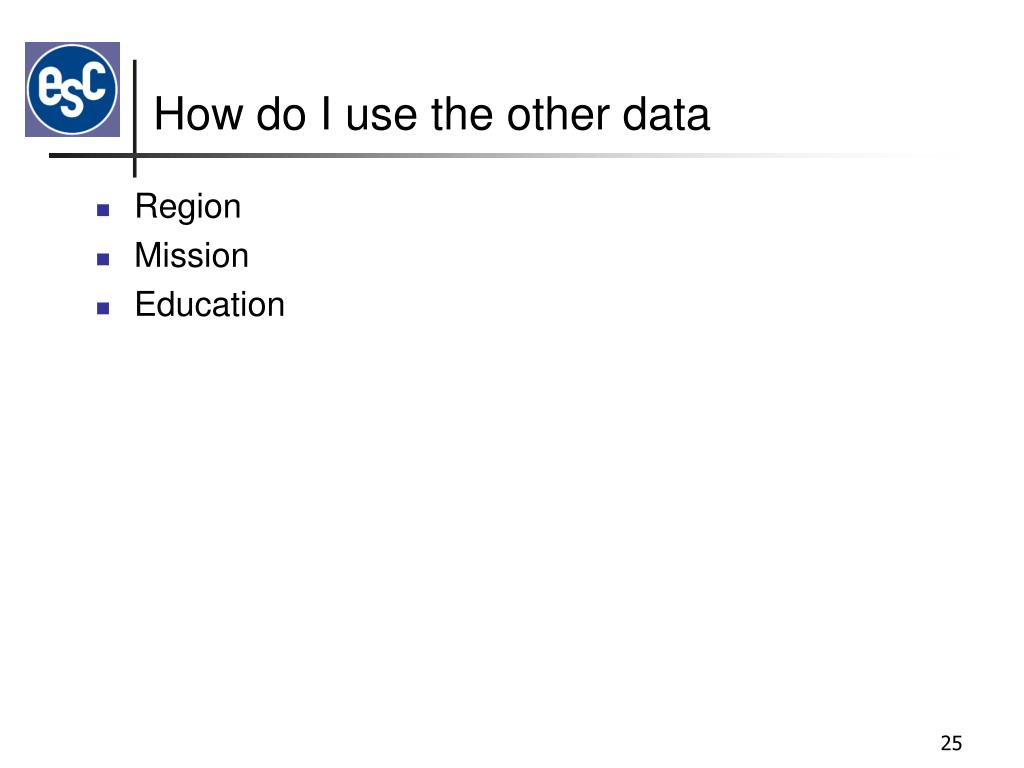Click the letter s in the logo
Screen dimensions: 1024x768
coord(72,102)
